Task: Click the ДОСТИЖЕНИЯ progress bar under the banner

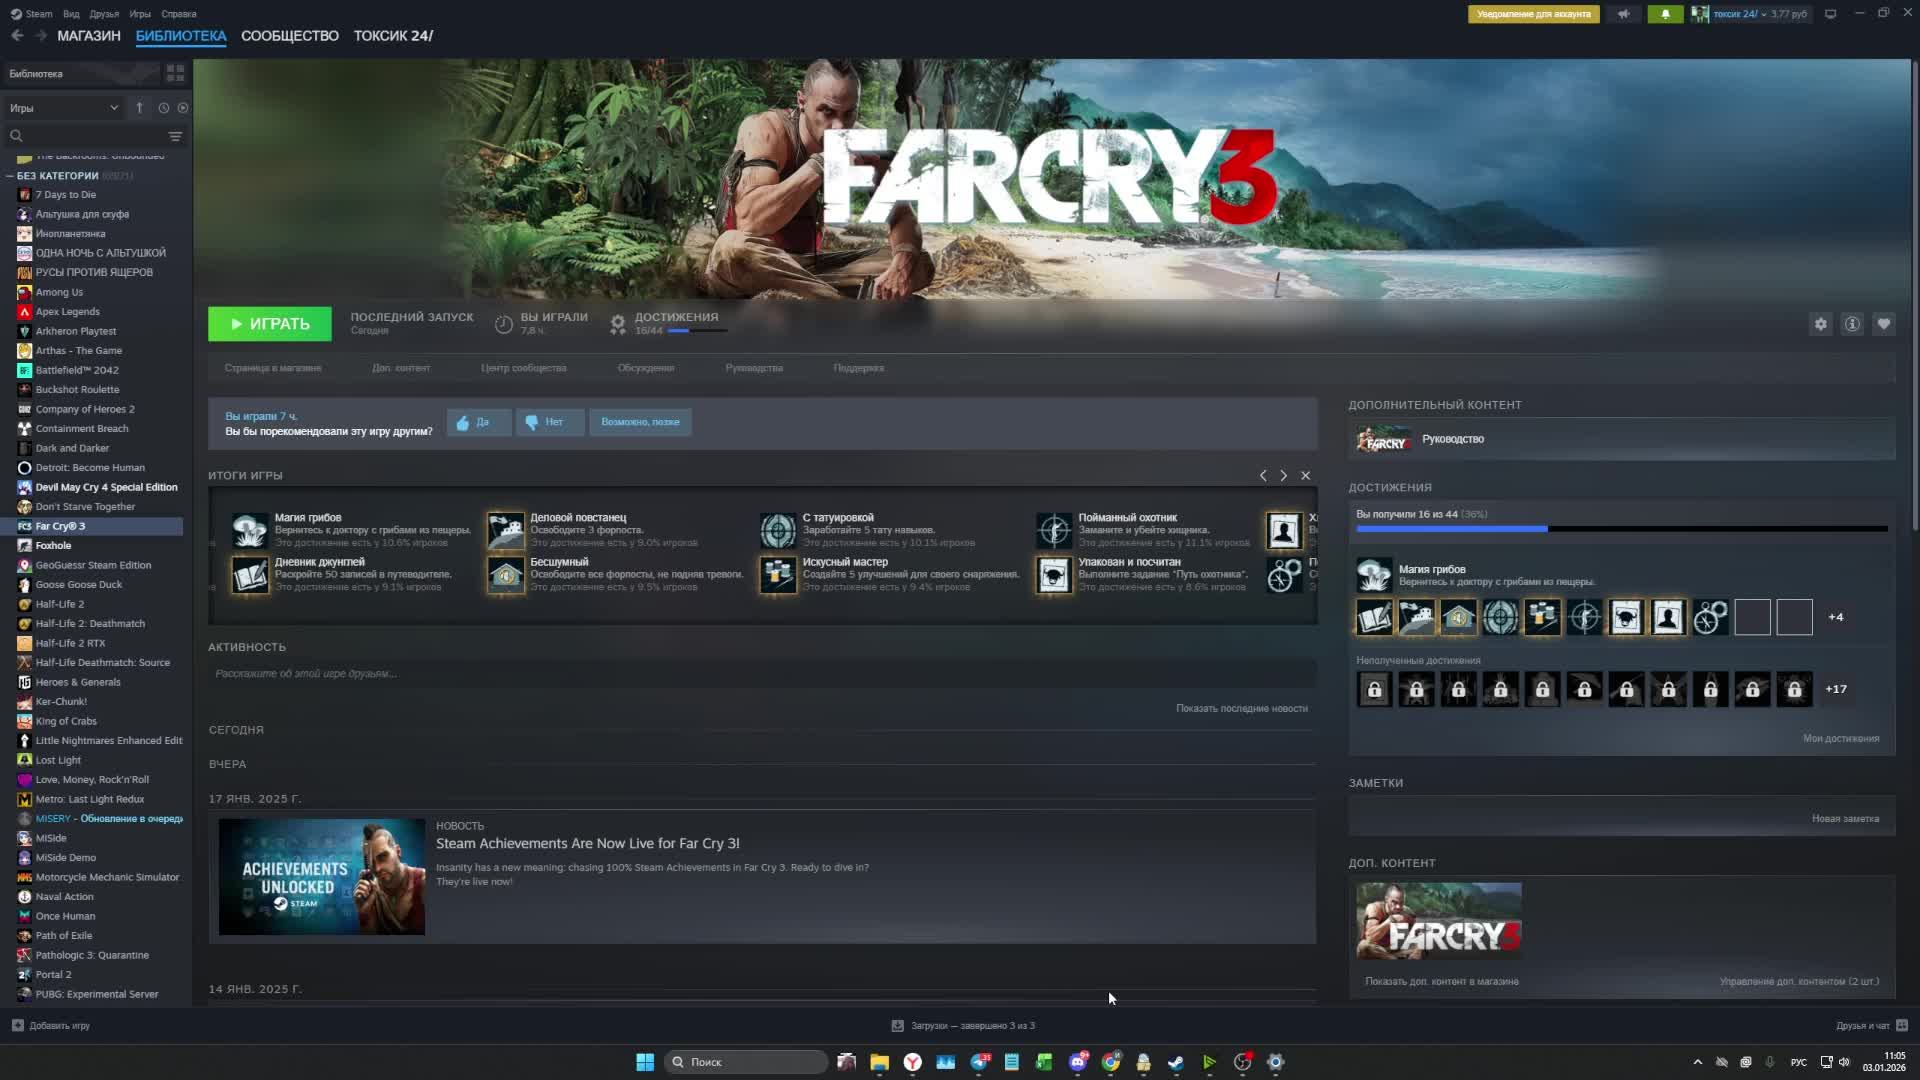Action: (697, 331)
